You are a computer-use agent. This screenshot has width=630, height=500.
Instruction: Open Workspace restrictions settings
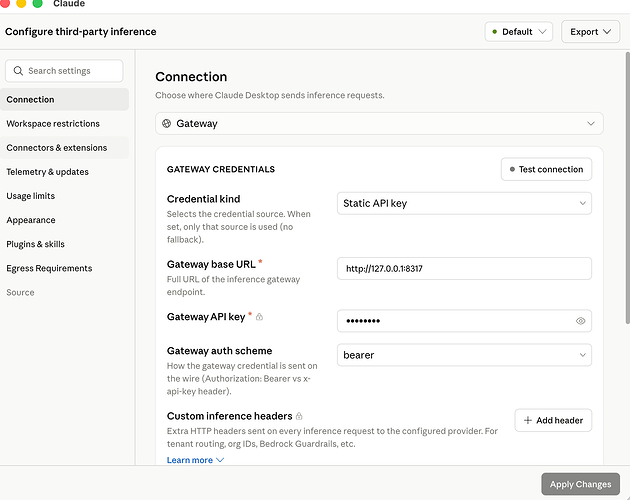(64, 123)
